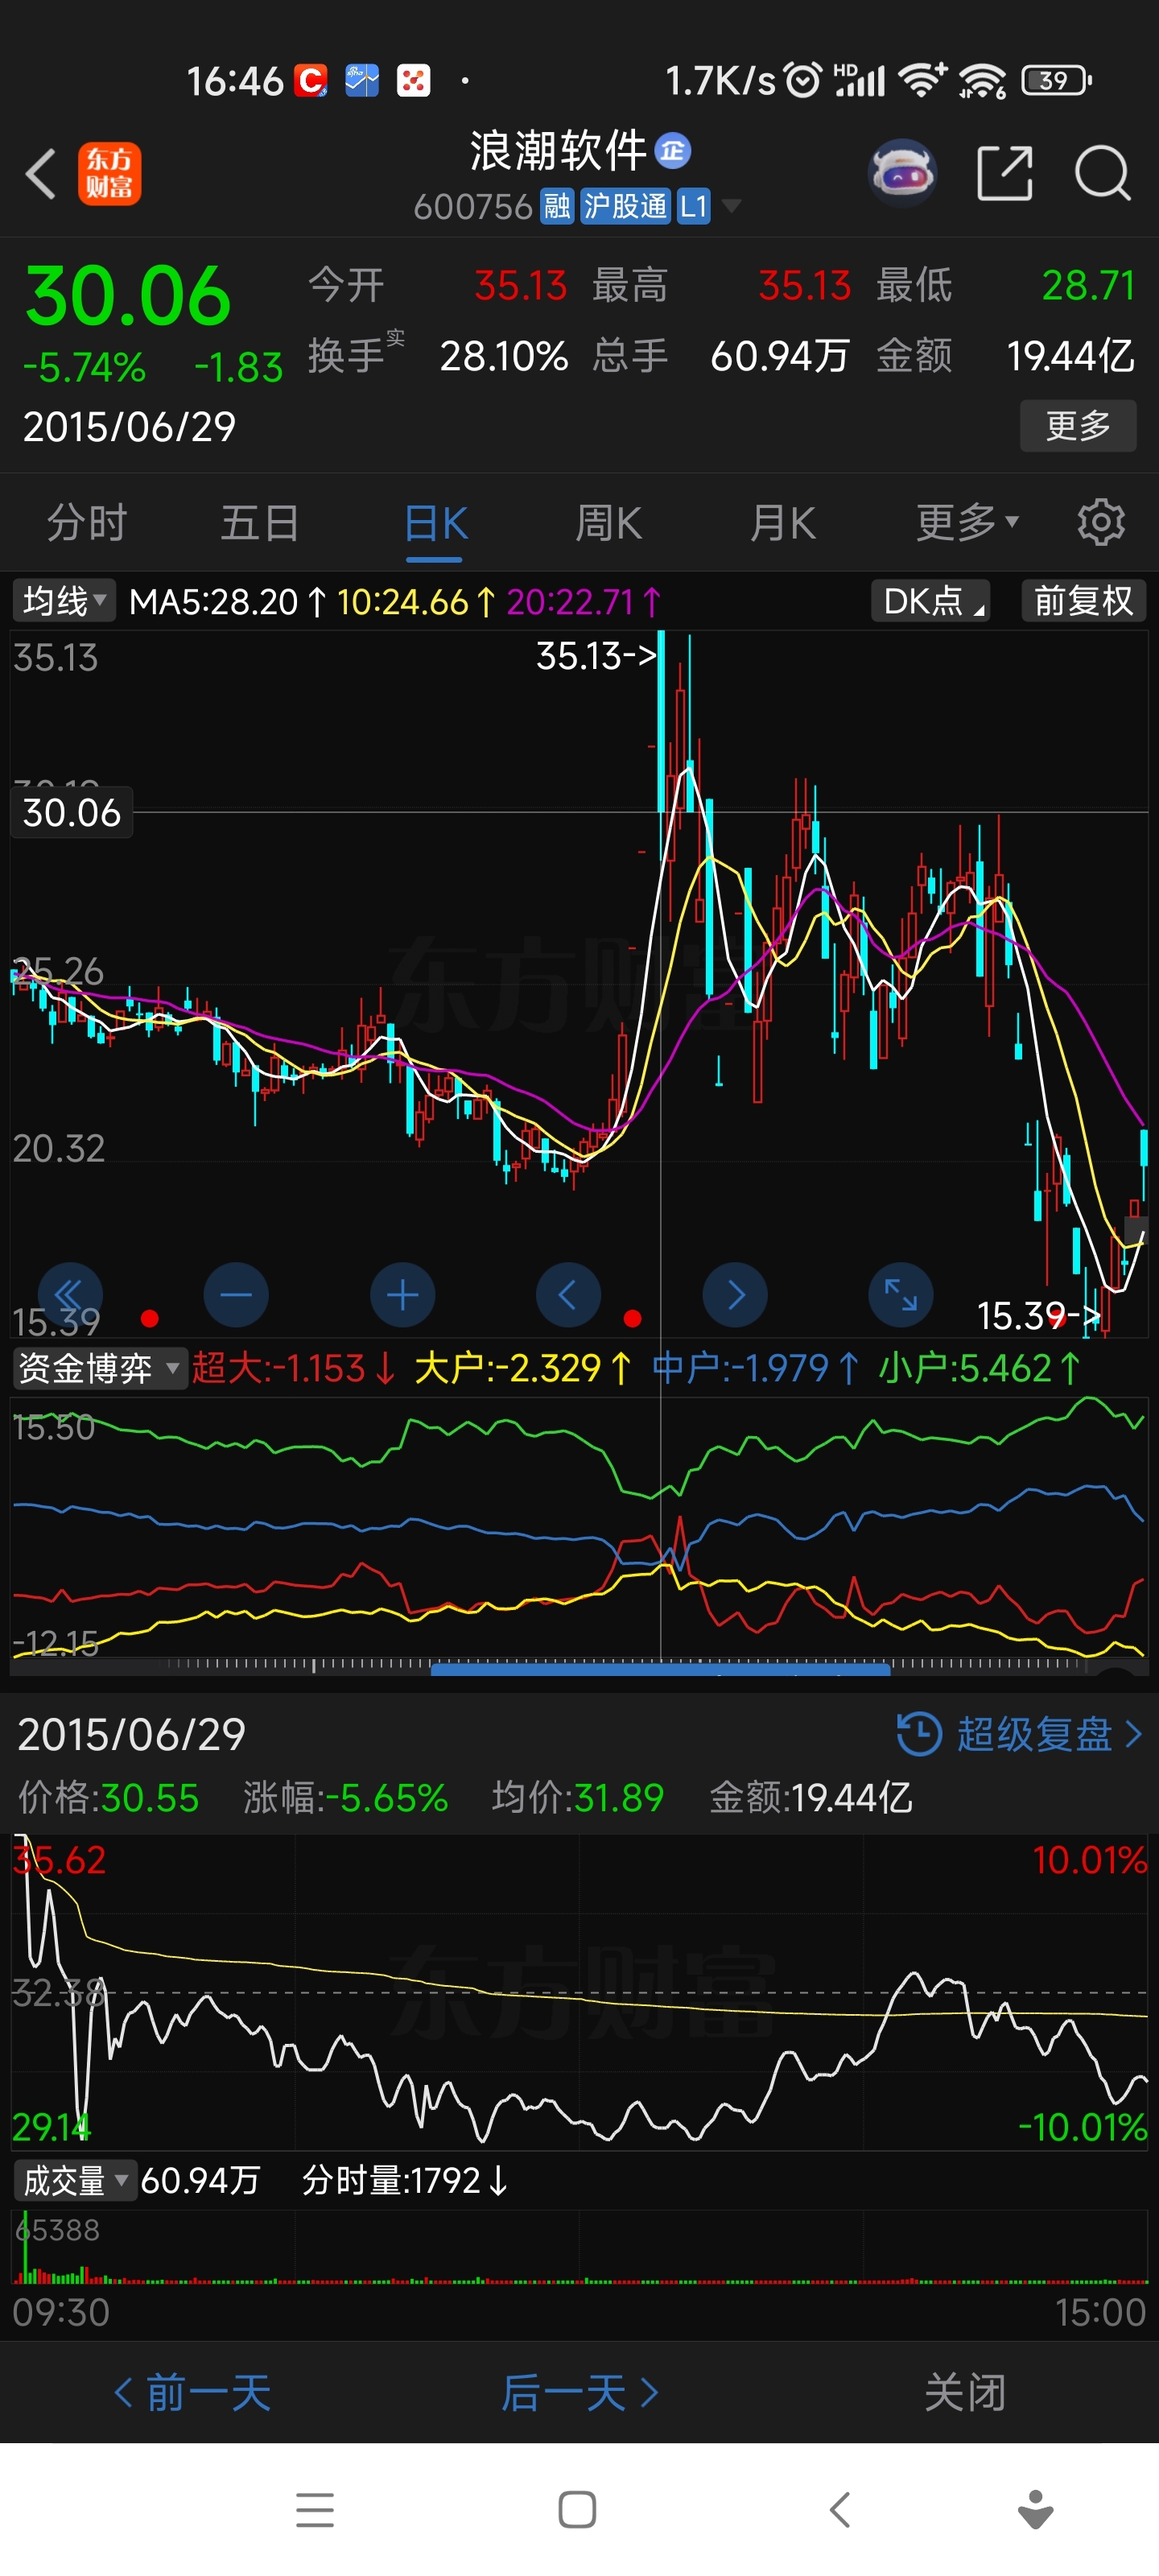Switch to 五日 tab
Viewport: 1159px width, 2576px height.
[260, 522]
